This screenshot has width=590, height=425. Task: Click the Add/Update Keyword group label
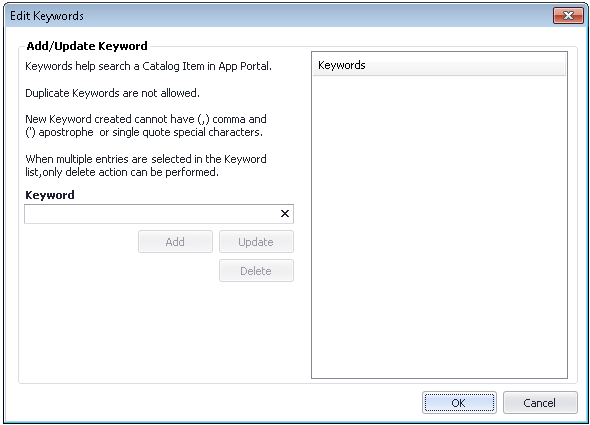pos(87,46)
